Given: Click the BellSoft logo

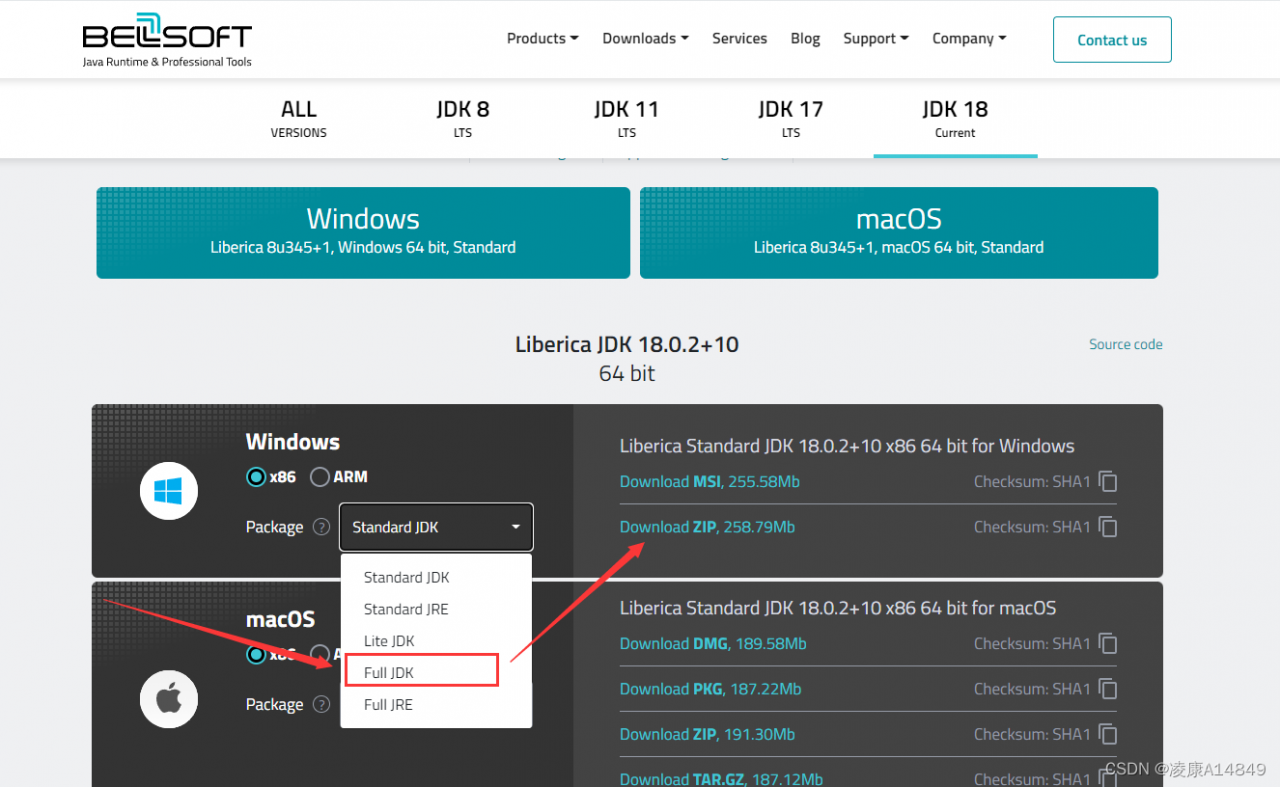Looking at the screenshot, I should [x=167, y=40].
